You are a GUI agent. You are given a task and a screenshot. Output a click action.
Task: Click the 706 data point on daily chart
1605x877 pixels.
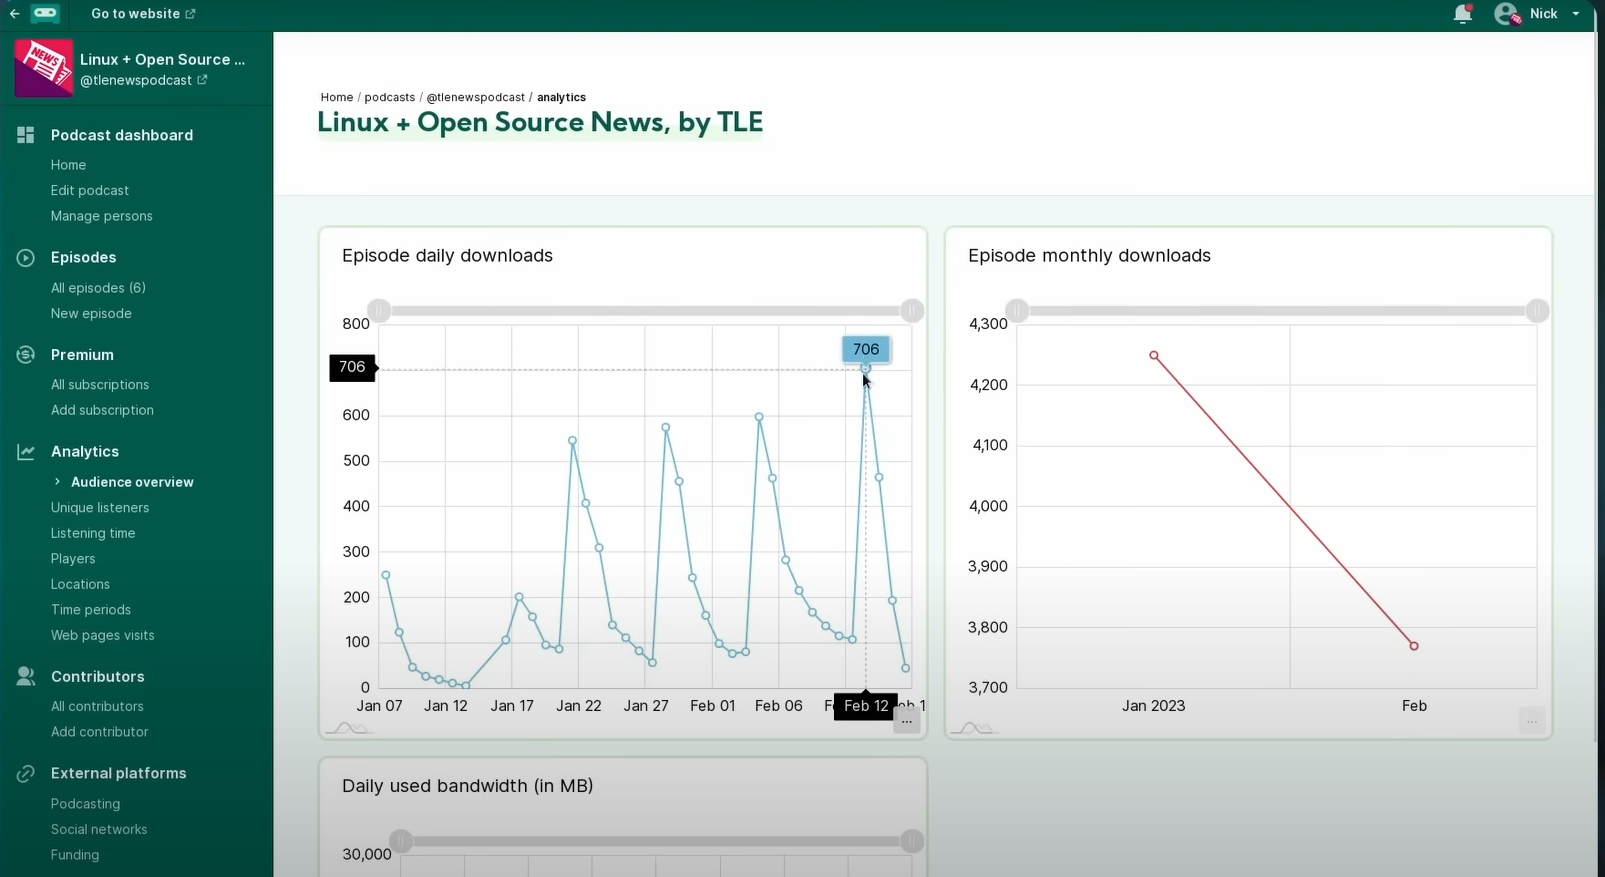[x=866, y=369]
